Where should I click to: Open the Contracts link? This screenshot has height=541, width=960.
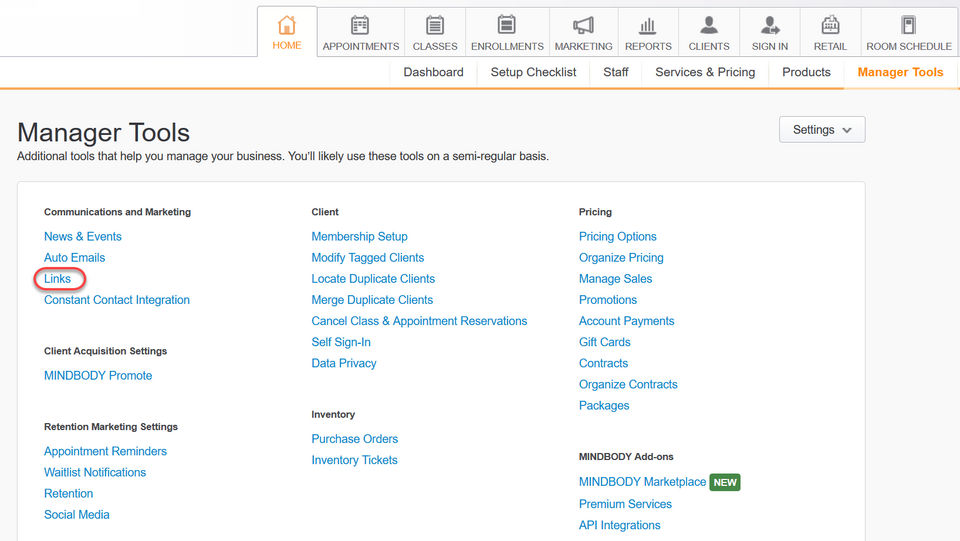coord(604,363)
